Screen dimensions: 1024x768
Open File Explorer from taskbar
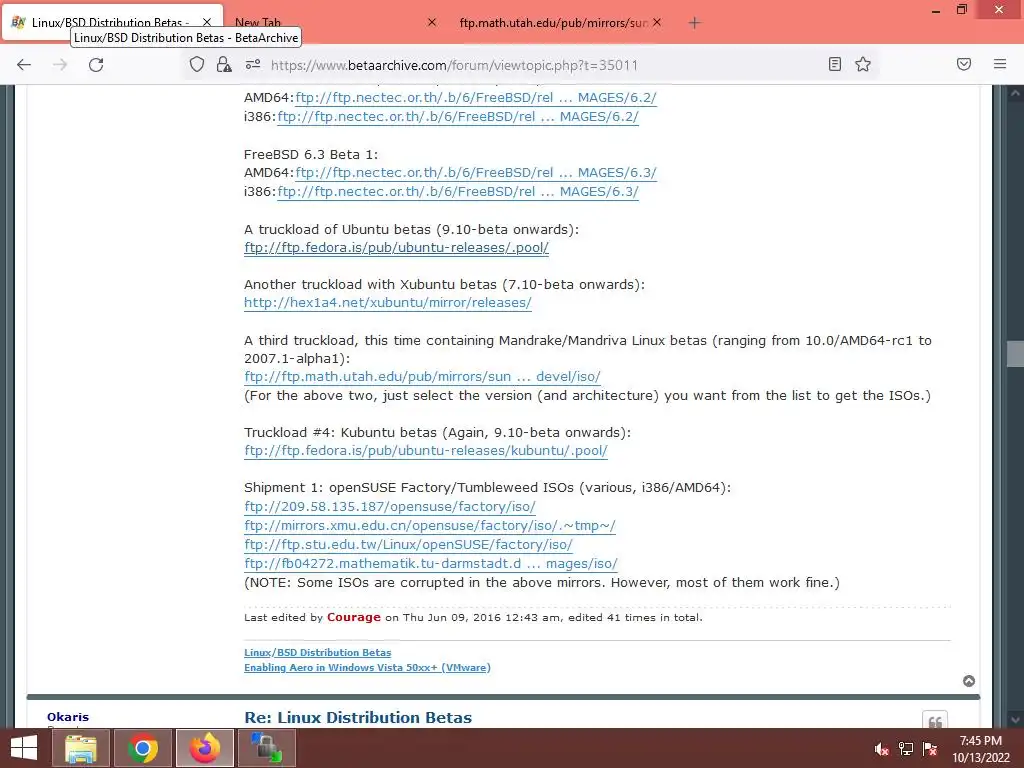click(80, 748)
